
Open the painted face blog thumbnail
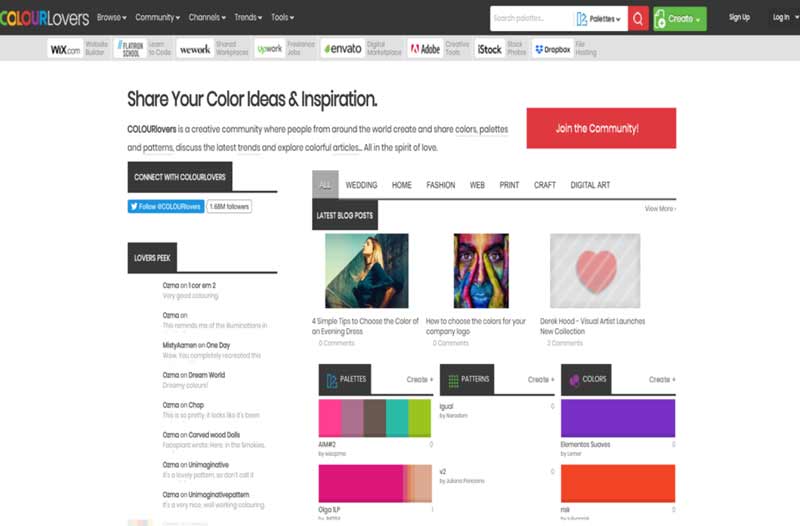click(x=481, y=271)
